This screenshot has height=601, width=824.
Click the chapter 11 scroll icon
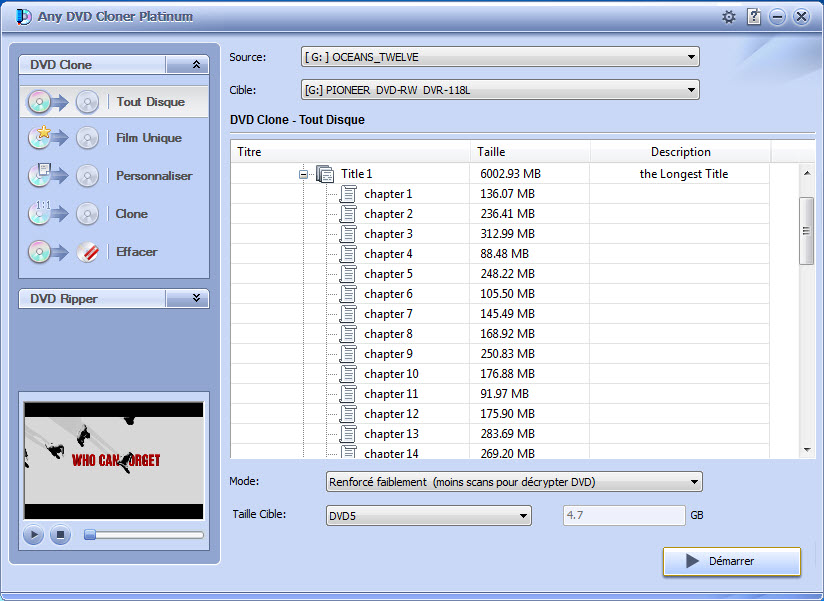[x=348, y=393]
